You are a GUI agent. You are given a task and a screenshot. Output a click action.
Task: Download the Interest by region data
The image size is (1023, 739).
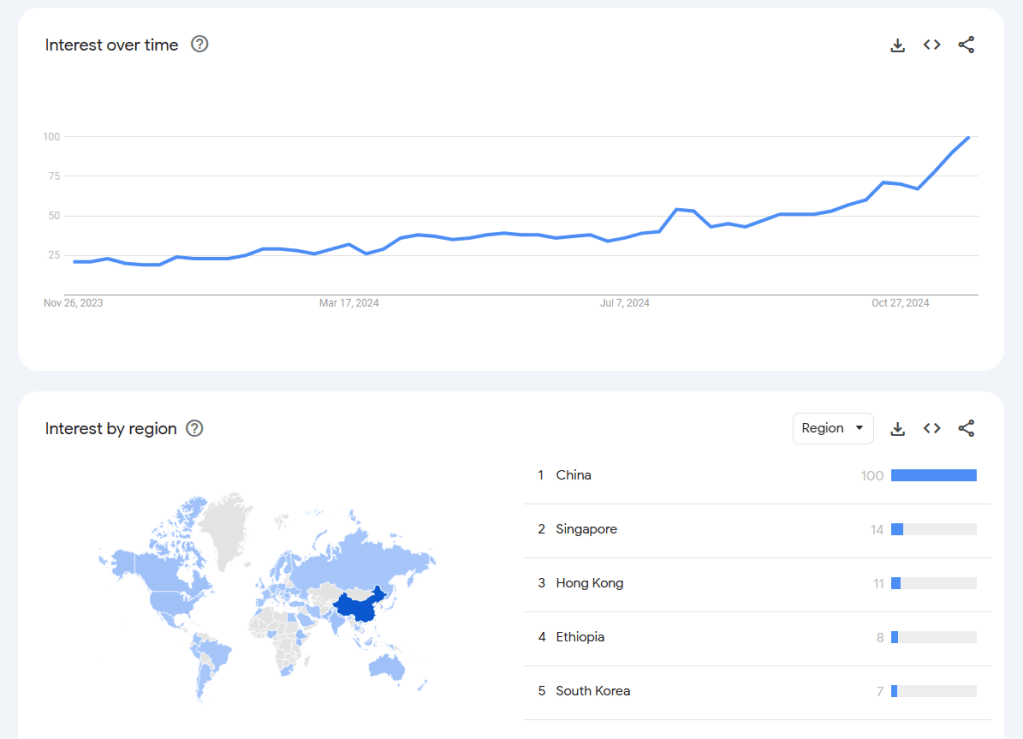coord(898,429)
